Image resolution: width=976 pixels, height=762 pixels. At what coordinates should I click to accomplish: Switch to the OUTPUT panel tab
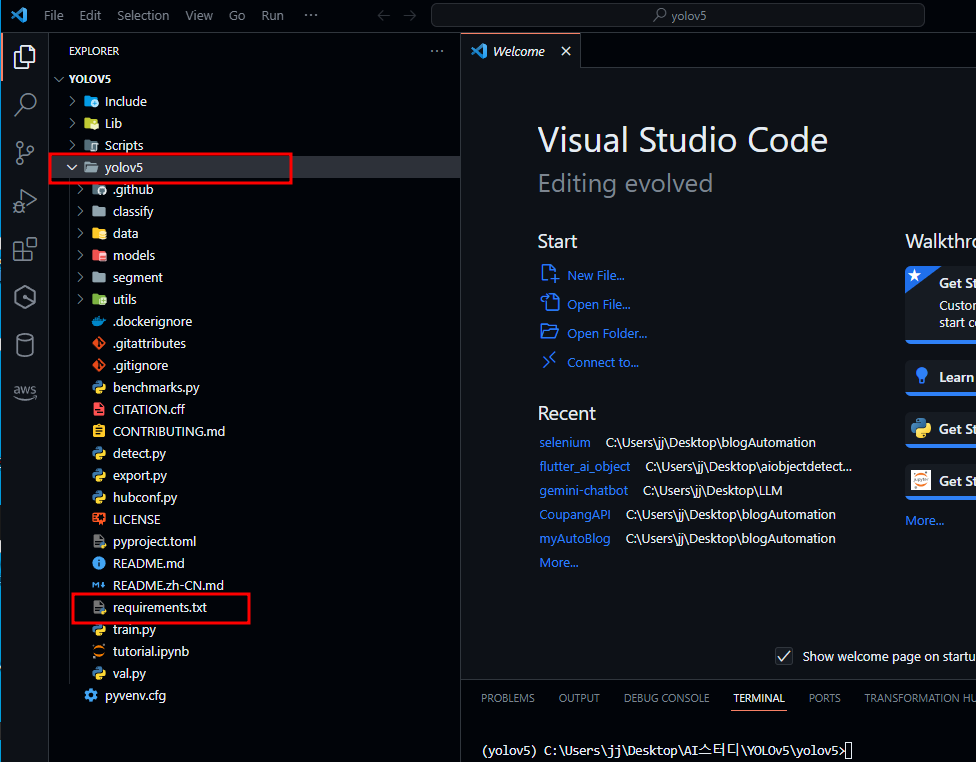(579, 698)
